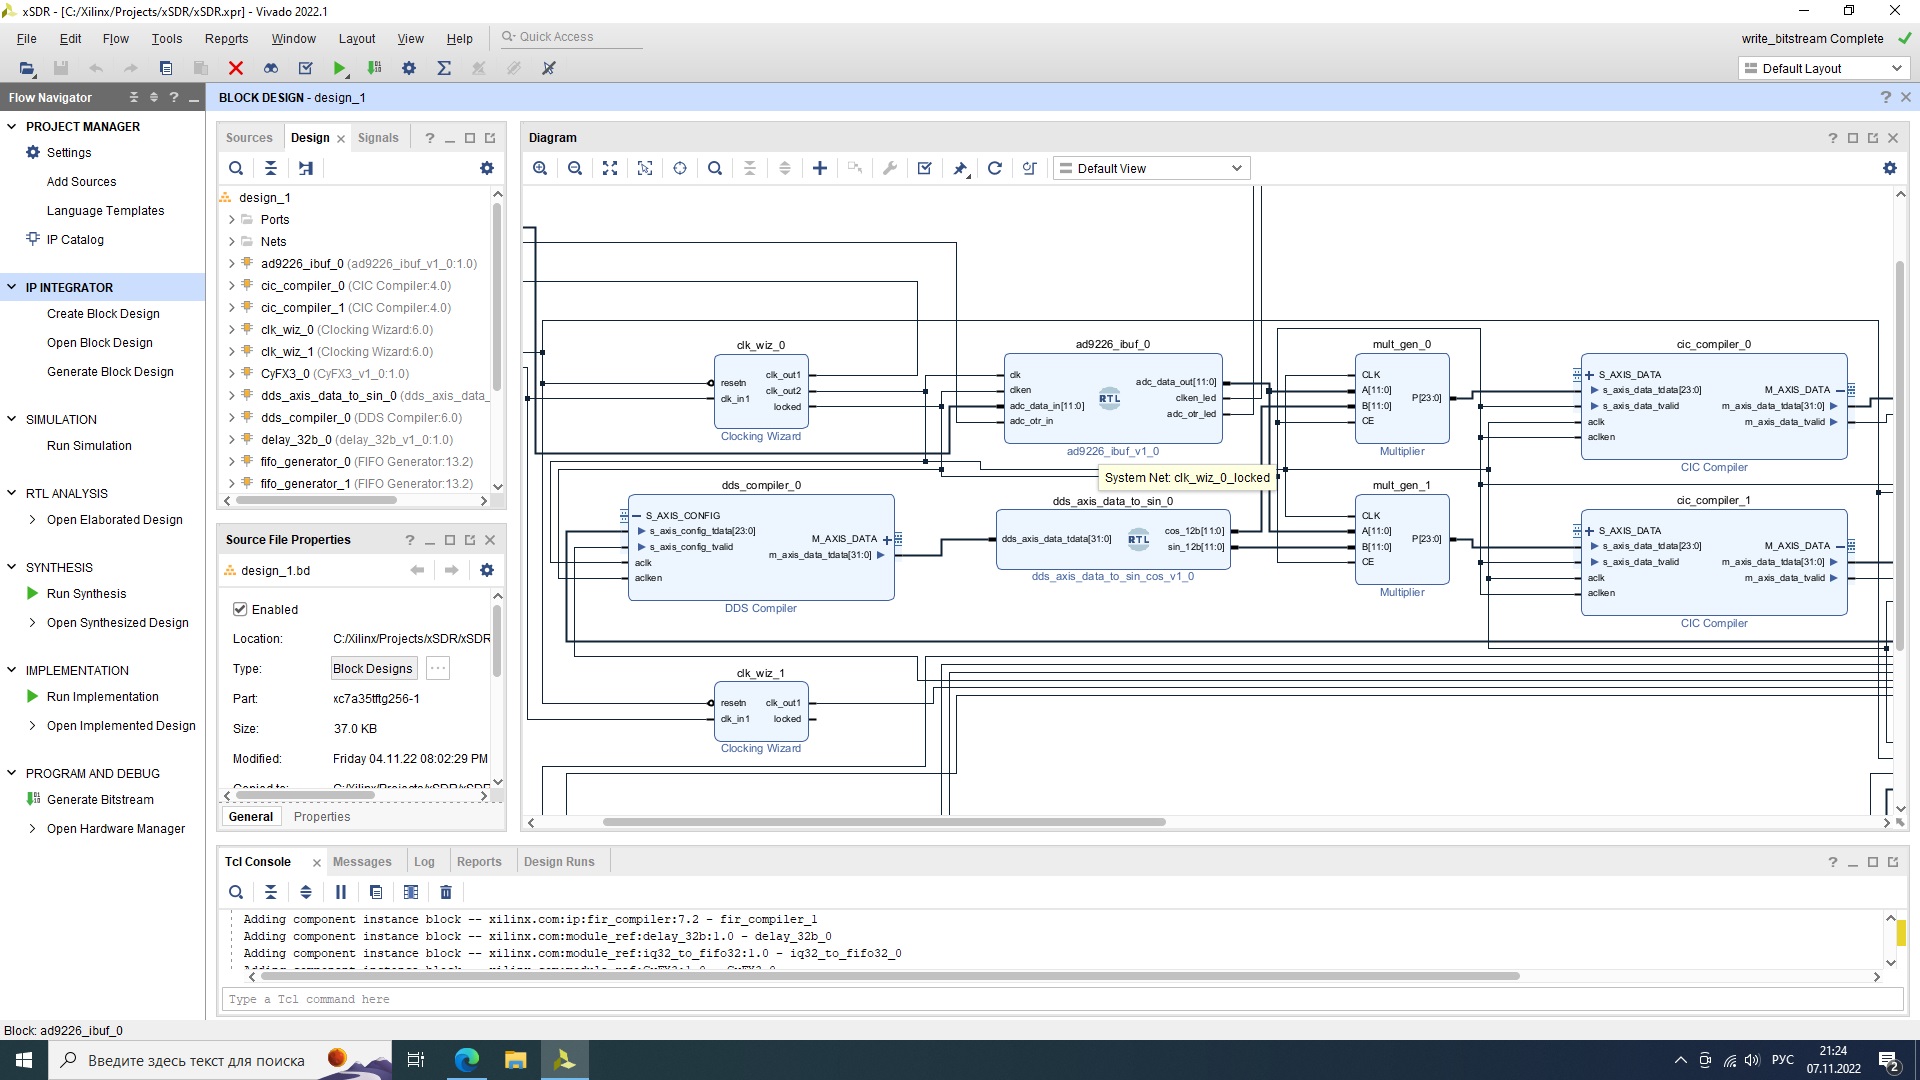Click the binoculars Find icon in main toolbar
1920x1080 pixels.
coord(271,68)
